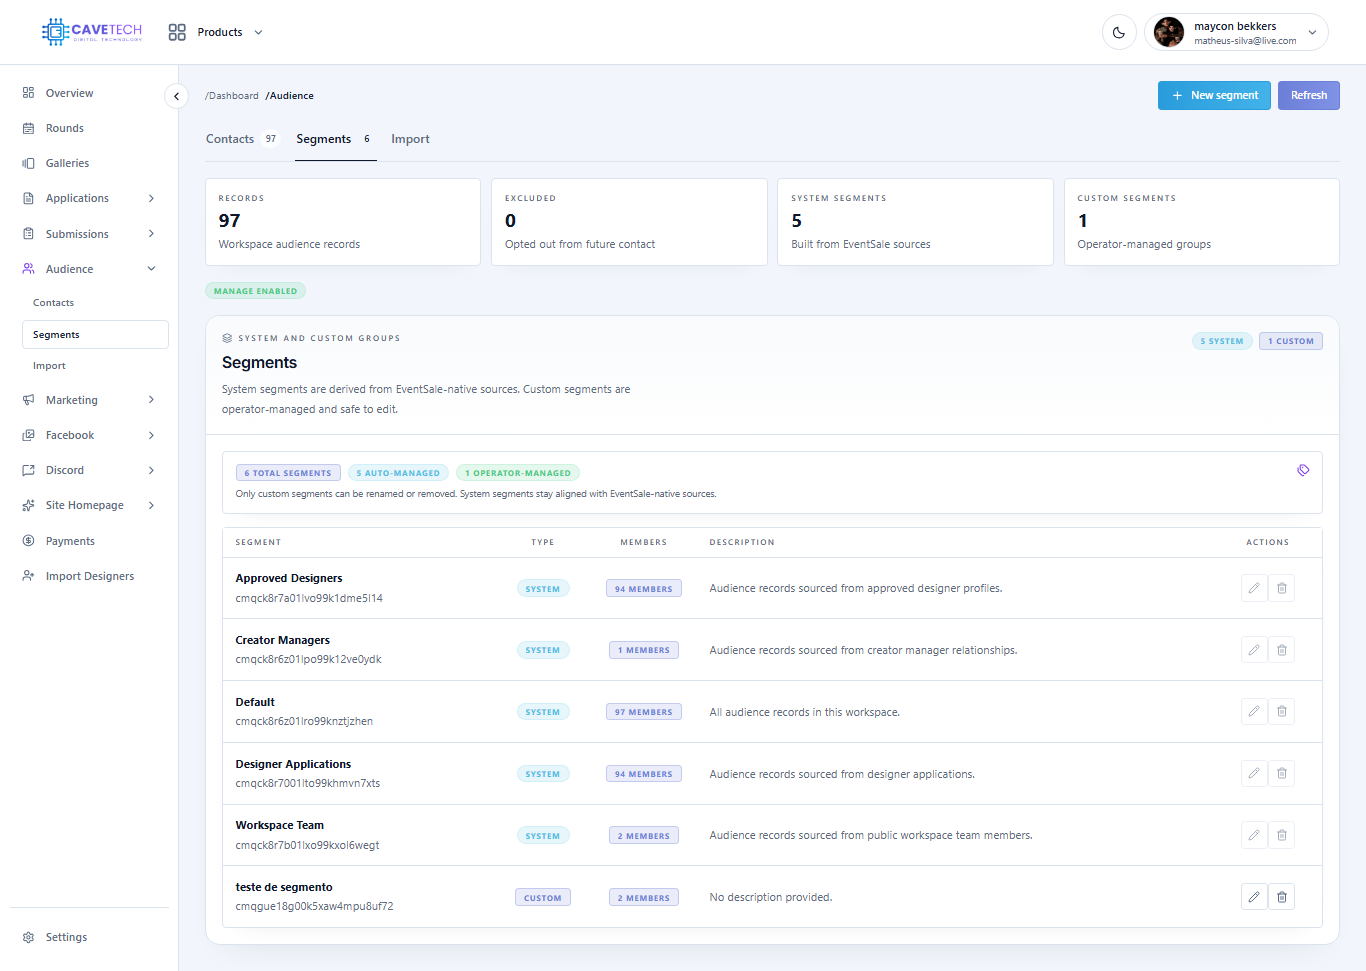Click the Payments dollar icon
This screenshot has width=1366, height=971.
[x=28, y=541]
